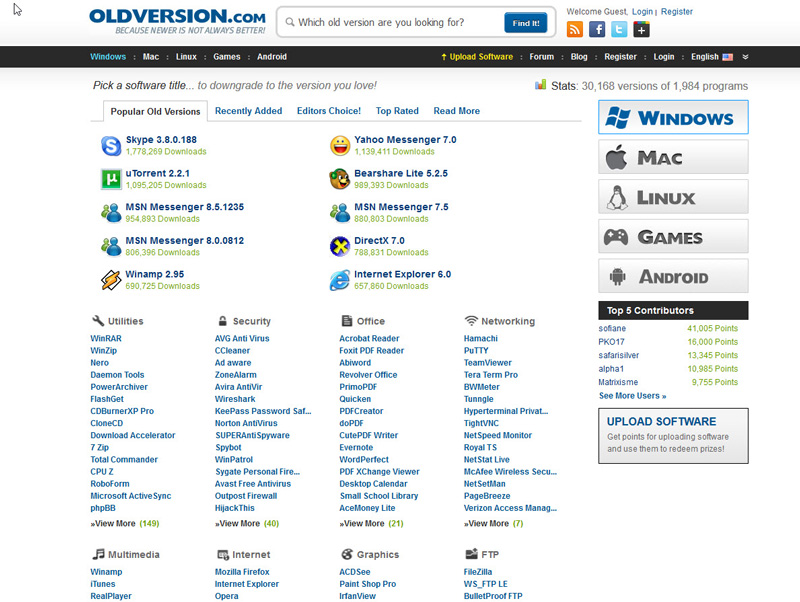The image size is (800, 602).
Task: Click the Security padlock icon
Action: [x=222, y=321]
